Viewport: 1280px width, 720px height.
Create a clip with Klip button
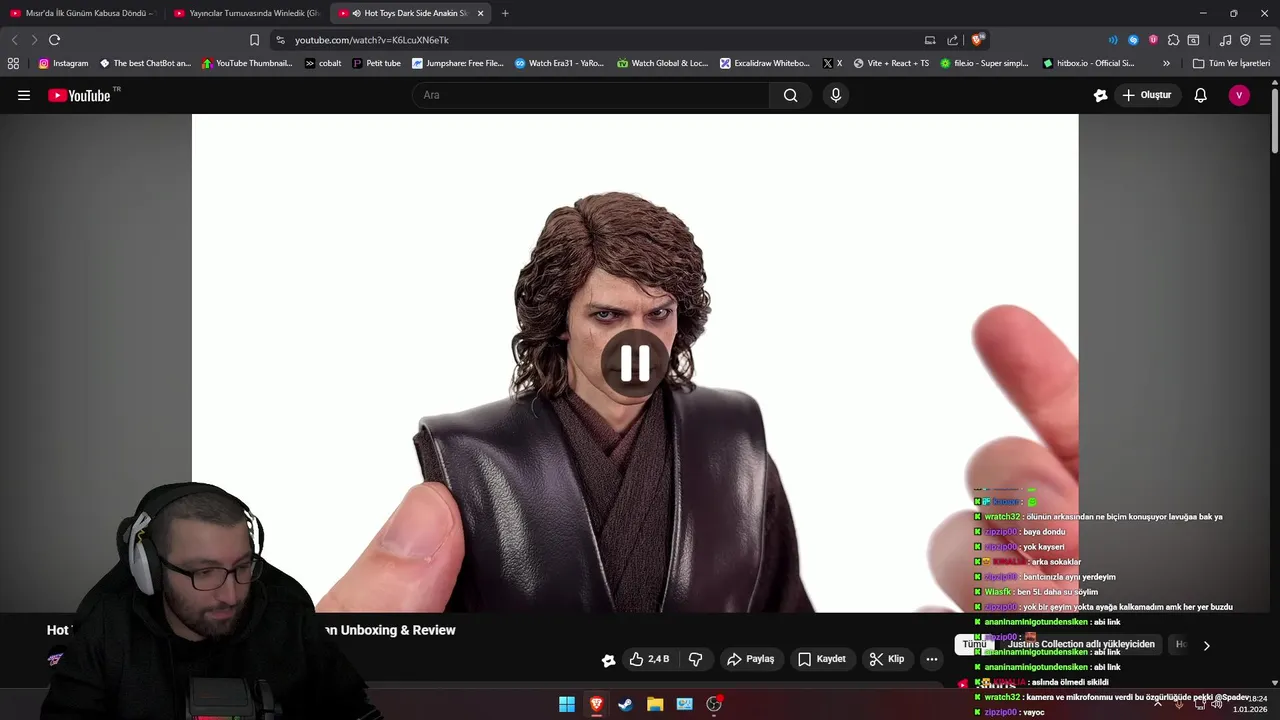click(x=887, y=659)
